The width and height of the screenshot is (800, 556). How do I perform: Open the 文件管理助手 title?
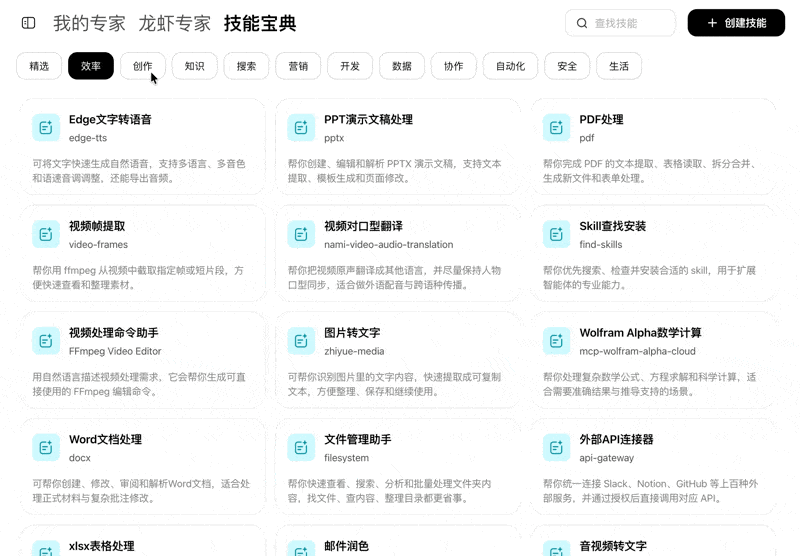point(358,439)
